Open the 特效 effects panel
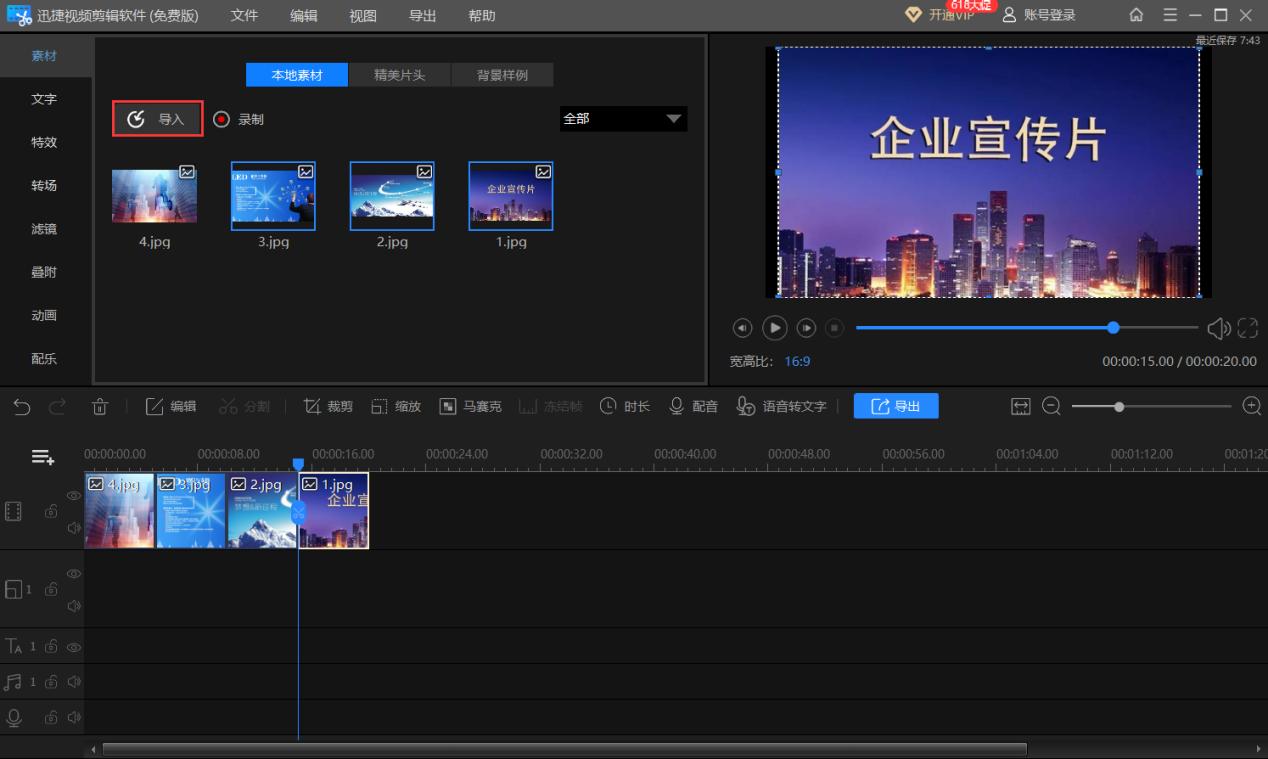Image resolution: width=1268 pixels, height=759 pixels. click(x=44, y=142)
